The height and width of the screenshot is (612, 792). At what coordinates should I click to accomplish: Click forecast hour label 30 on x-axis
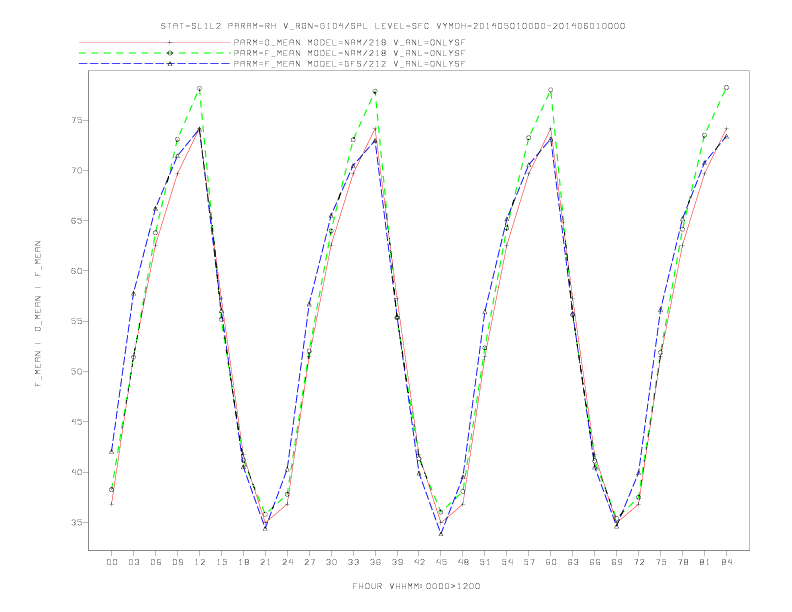click(x=331, y=562)
